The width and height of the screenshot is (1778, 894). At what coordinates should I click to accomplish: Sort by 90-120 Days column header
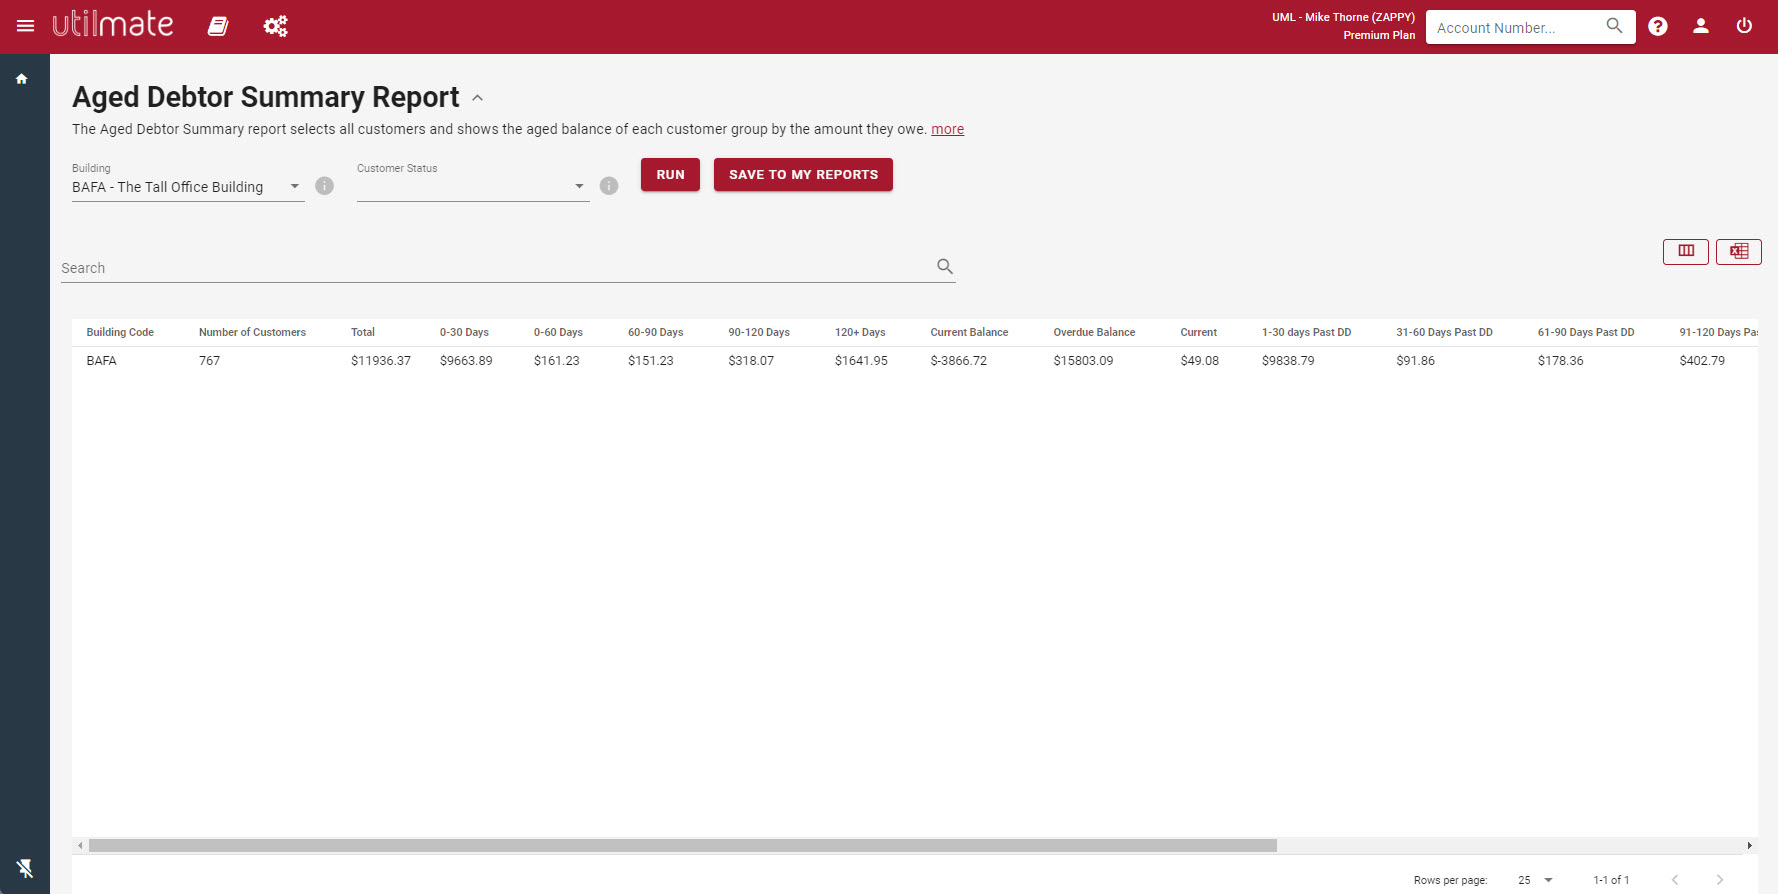(x=759, y=332)
